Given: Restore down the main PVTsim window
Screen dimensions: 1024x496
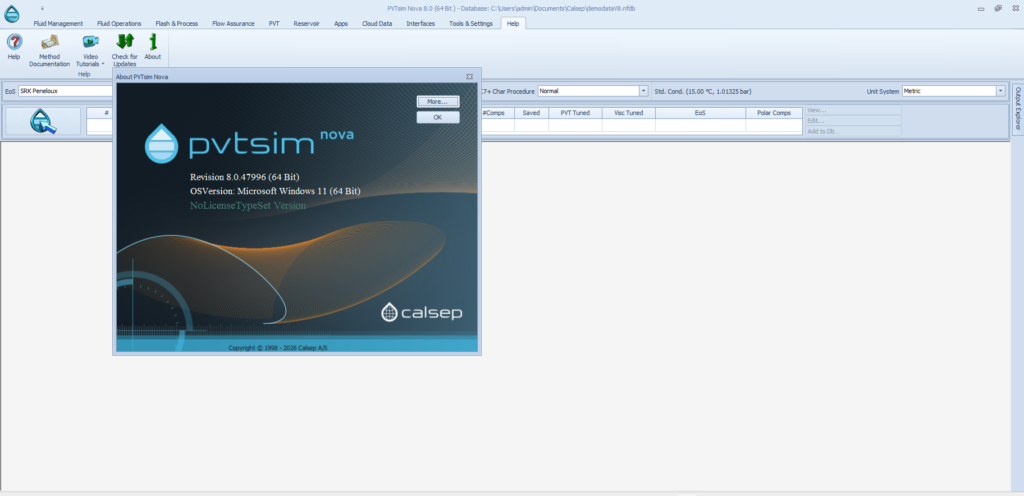Looking at the screenshot, I should point(998,8).
